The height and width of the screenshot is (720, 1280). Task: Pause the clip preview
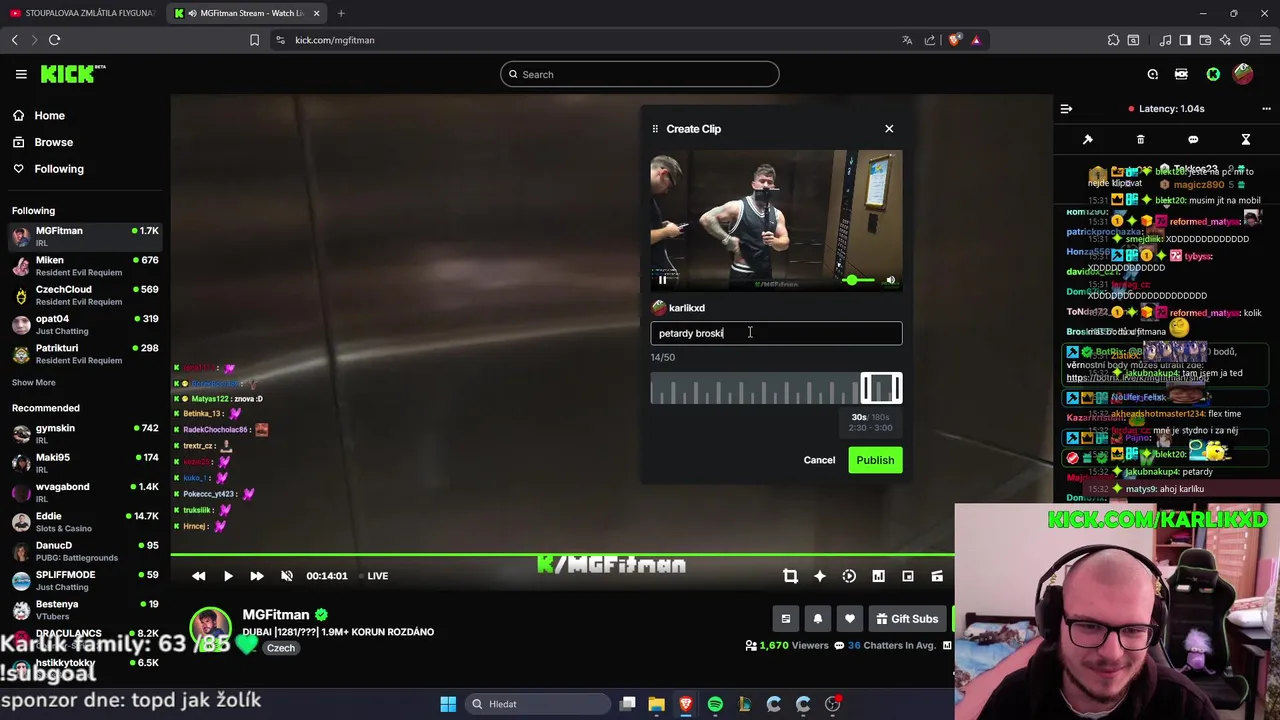click(x=662, y=280)
